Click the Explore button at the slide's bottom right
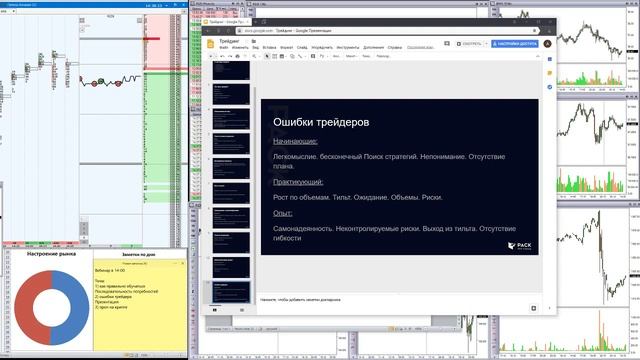 pos(533,308)
